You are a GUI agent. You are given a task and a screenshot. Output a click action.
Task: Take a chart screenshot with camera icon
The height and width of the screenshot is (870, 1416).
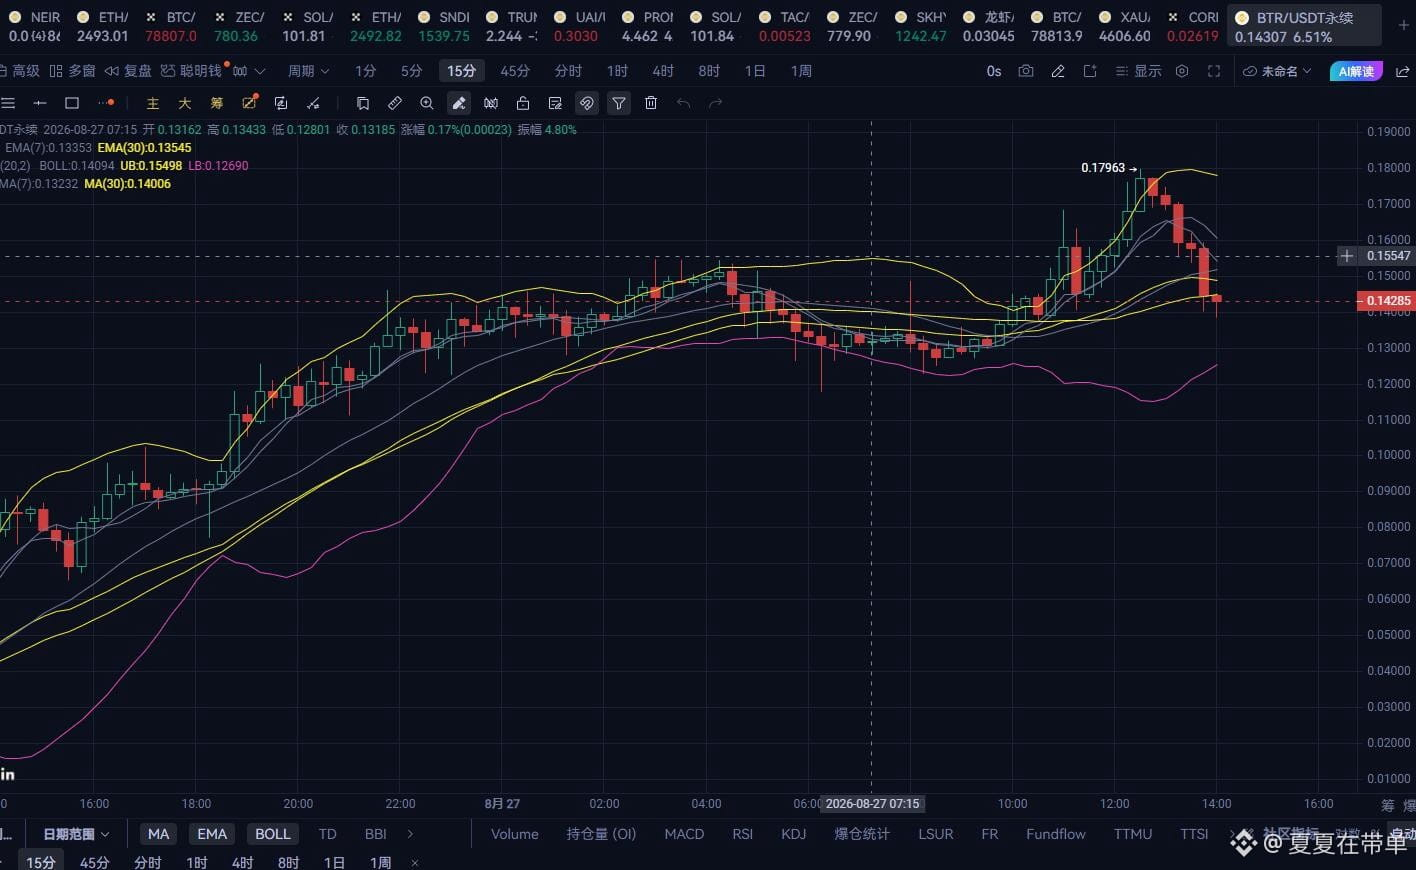click(x=1026, y=71)
